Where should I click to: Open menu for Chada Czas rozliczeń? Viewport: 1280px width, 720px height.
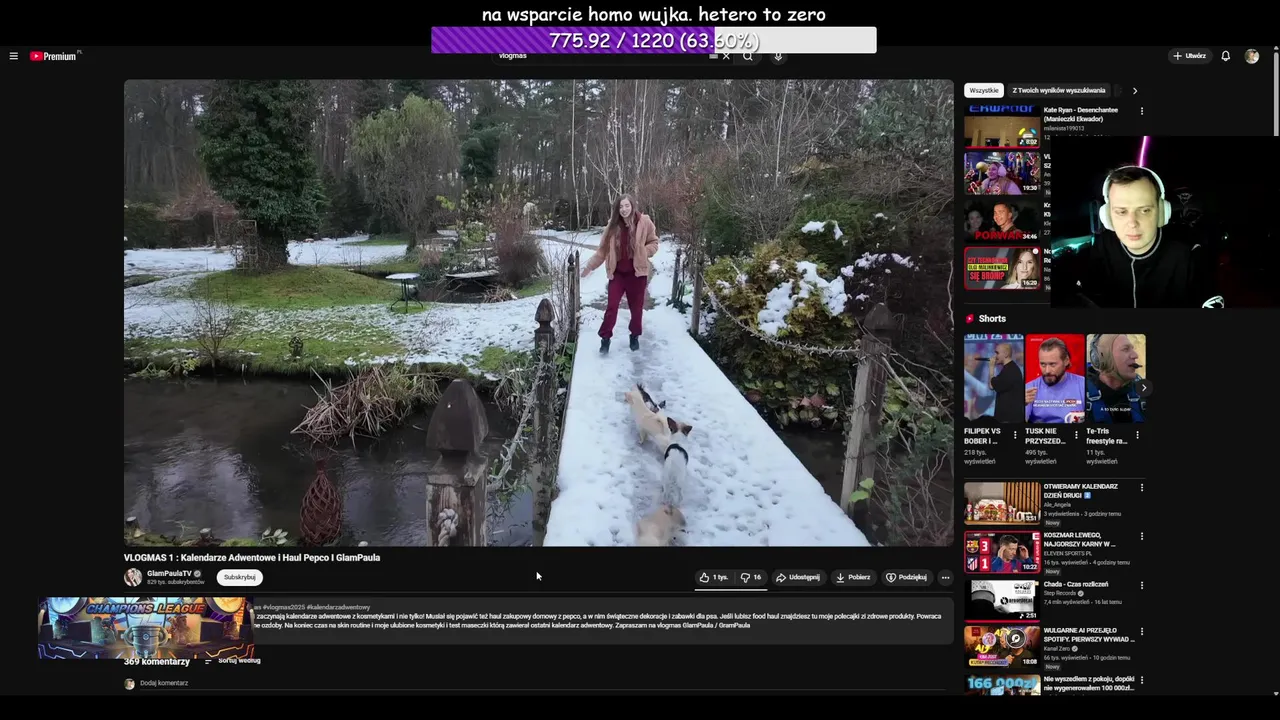[x=1142, y=585]
